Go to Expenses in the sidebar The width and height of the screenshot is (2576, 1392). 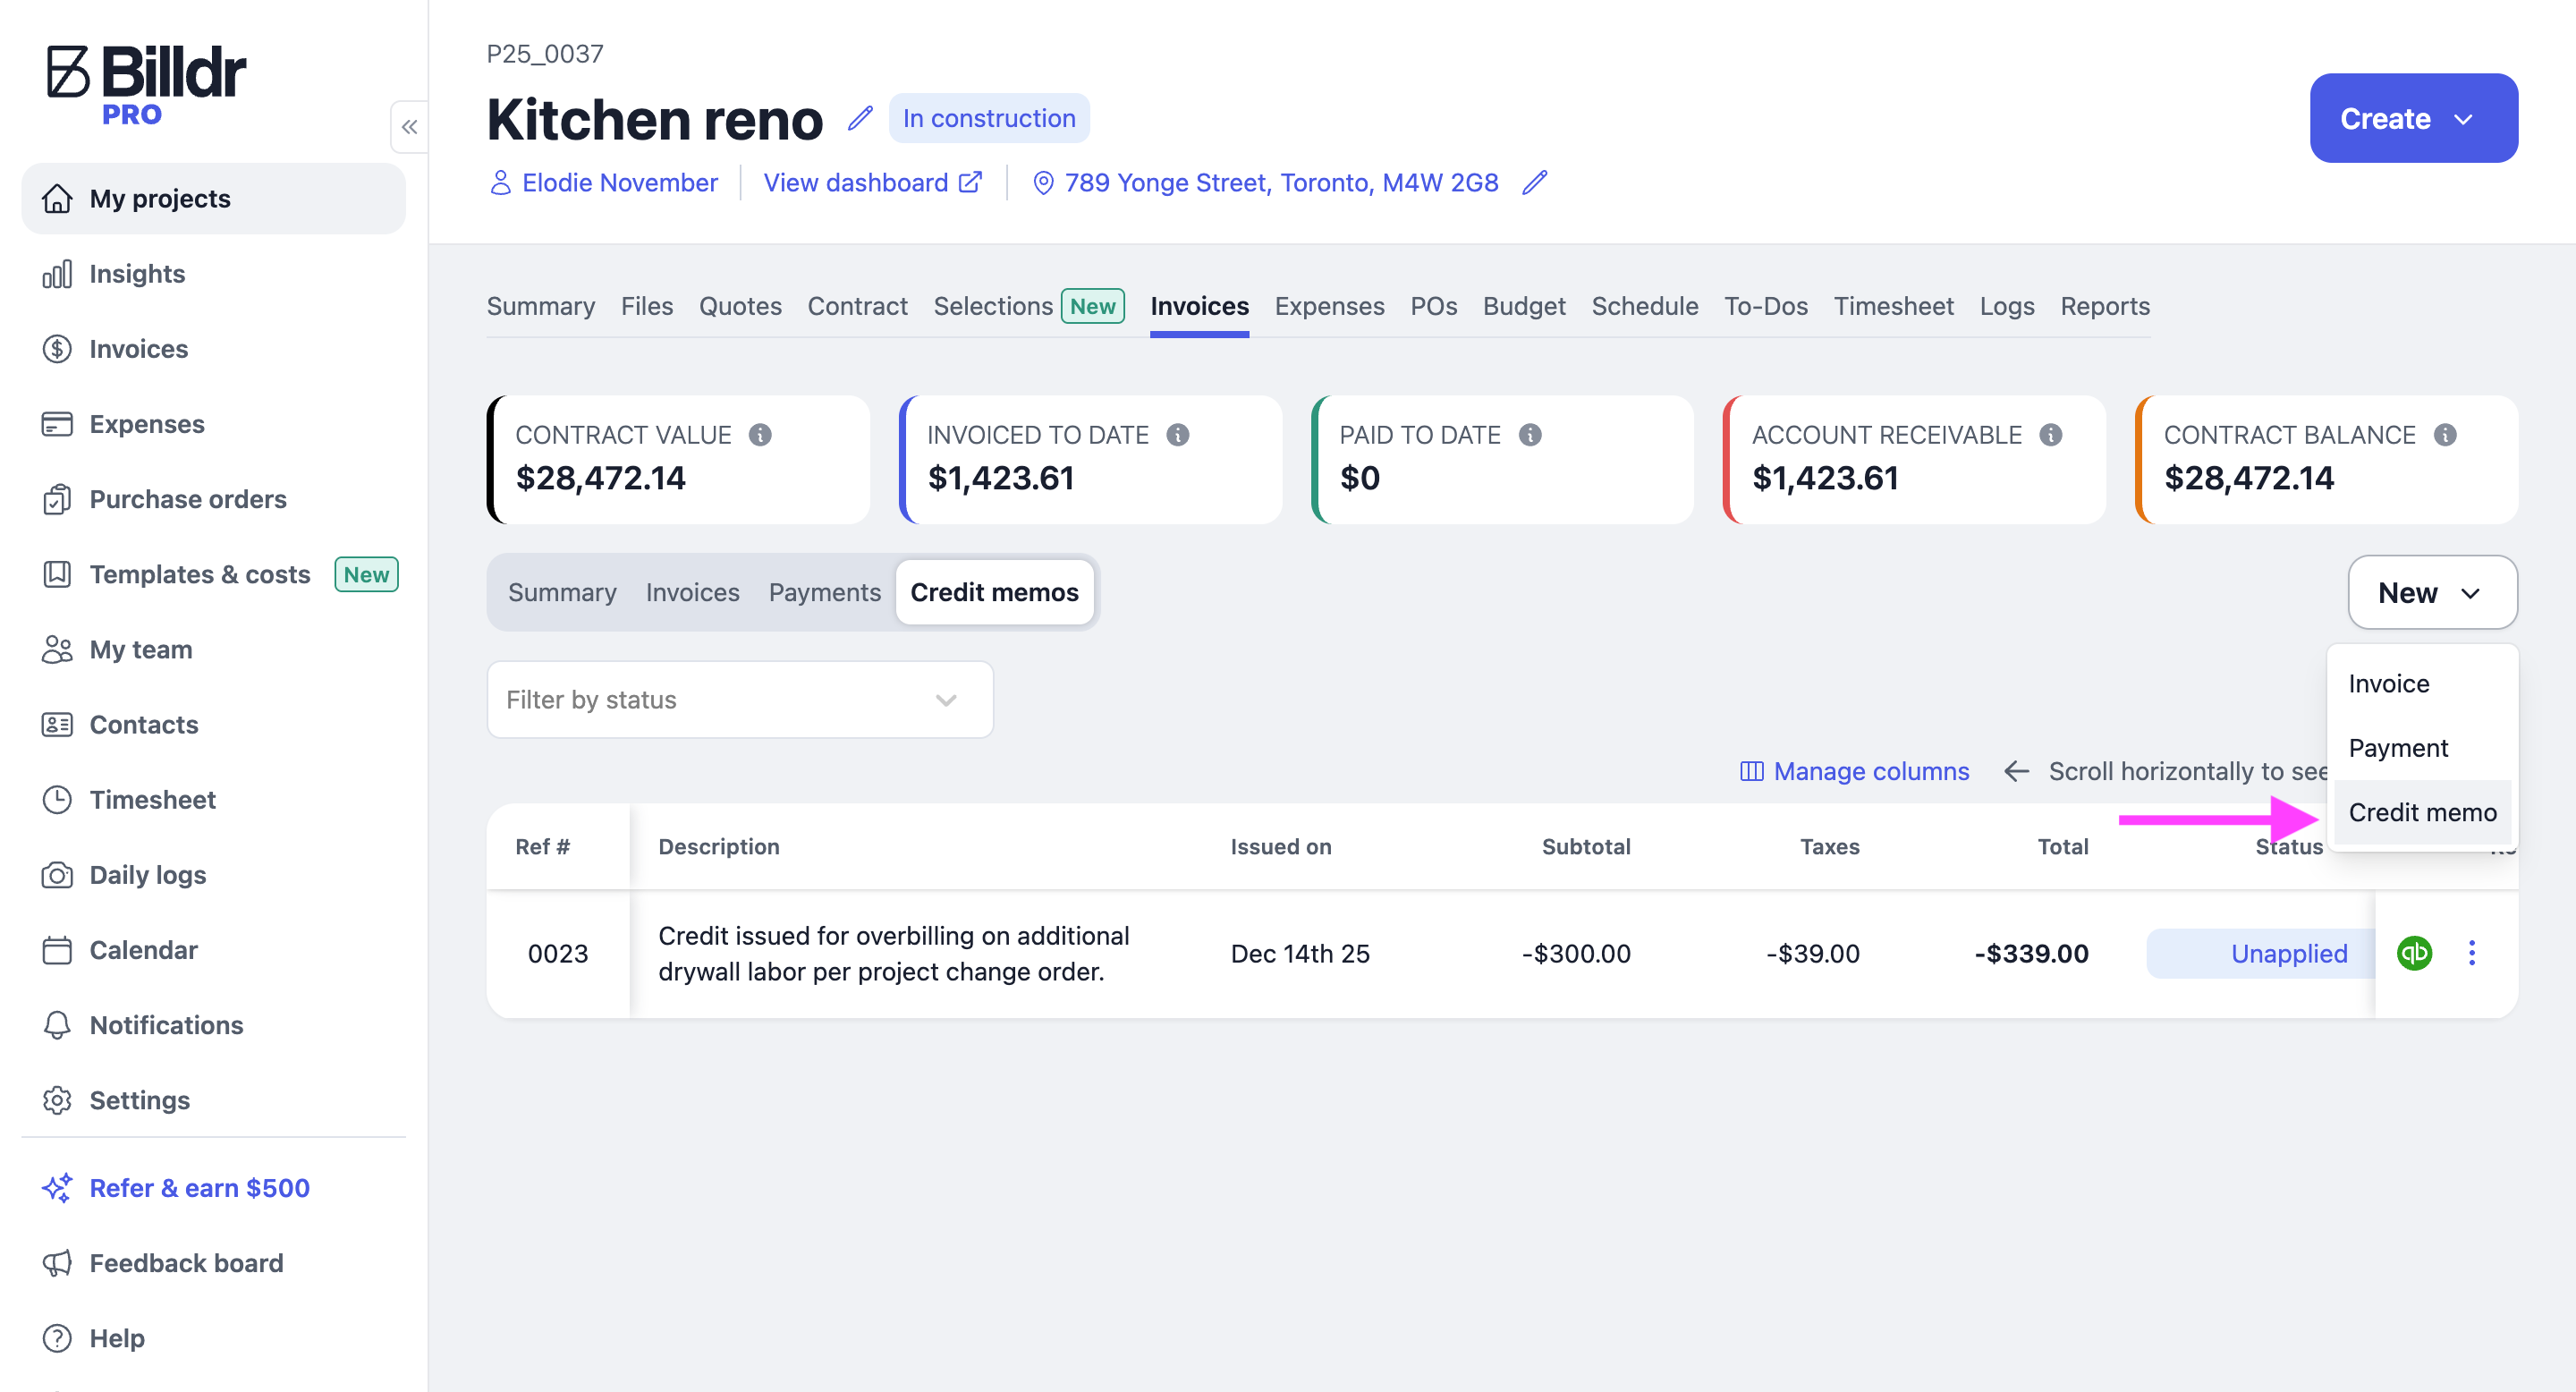tap(214, 424)
